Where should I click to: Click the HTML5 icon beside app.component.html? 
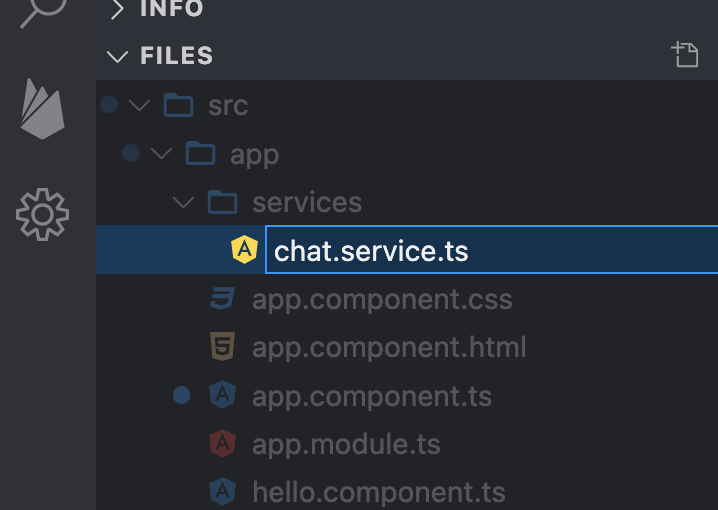click(x=223, y=347)
